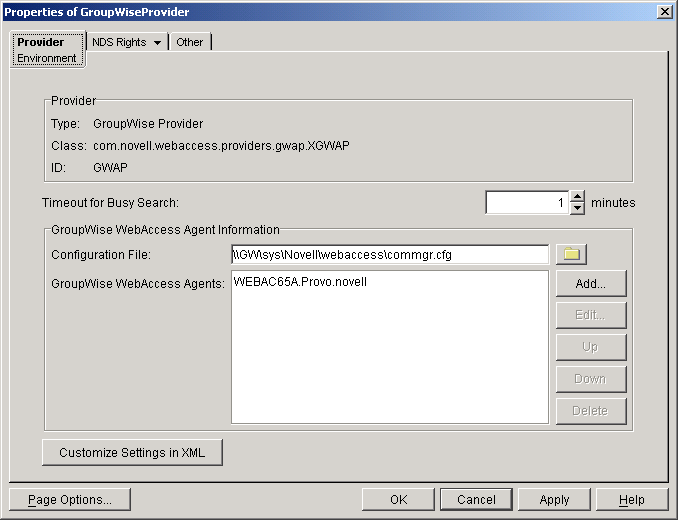Click the class name com.novell.webaccess.providers.gwap.XGWAP

tap(221, 146)
